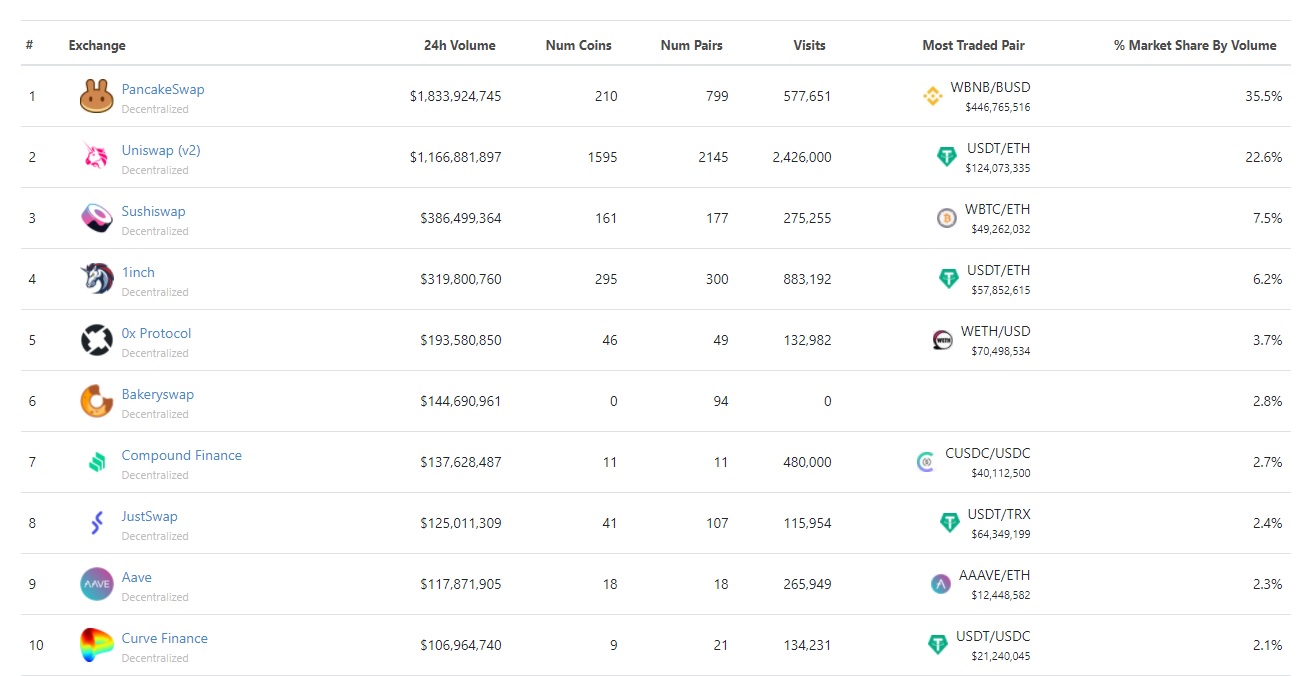Open the Aave exchange link
Viewport: 1314px width, 676px height.
(137, 577)
